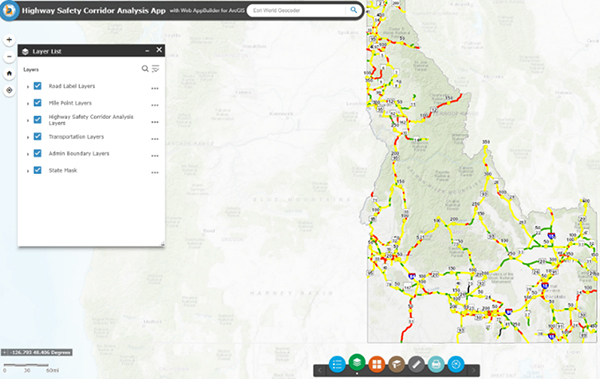
Task: Open options for Highway Safety Corridor Analysis Layers
Action: 155,122
